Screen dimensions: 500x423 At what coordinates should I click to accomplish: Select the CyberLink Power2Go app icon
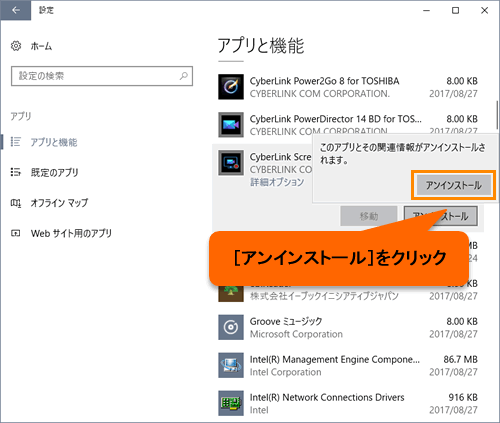click(231, 87)
